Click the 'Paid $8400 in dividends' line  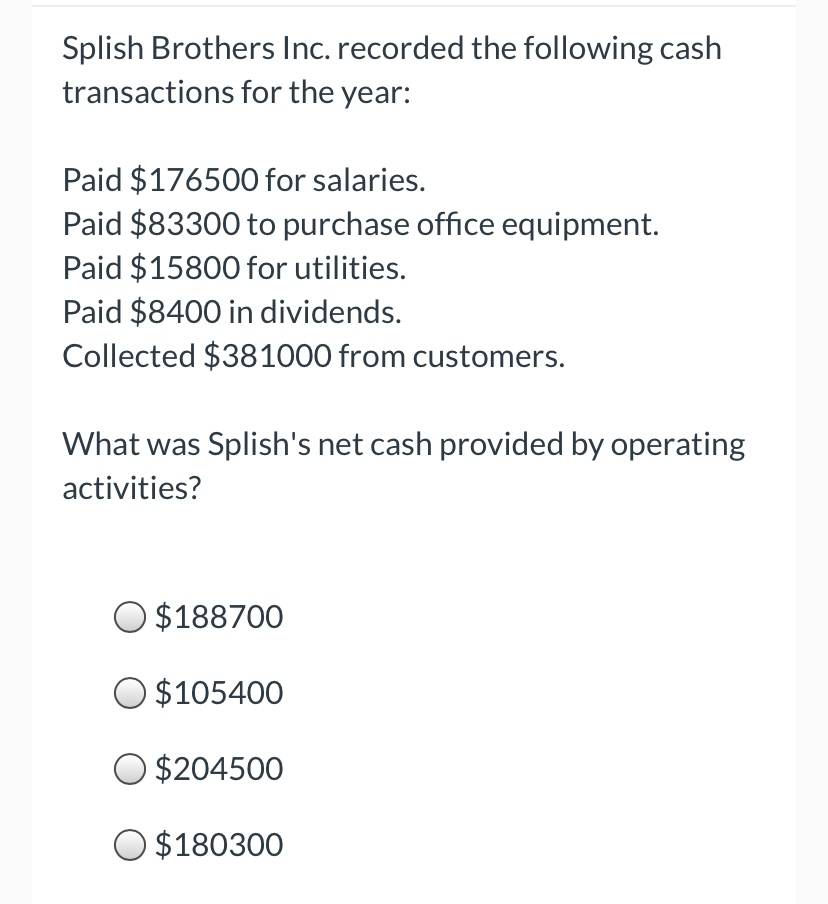pyautogui.click(x=232, y=312)
